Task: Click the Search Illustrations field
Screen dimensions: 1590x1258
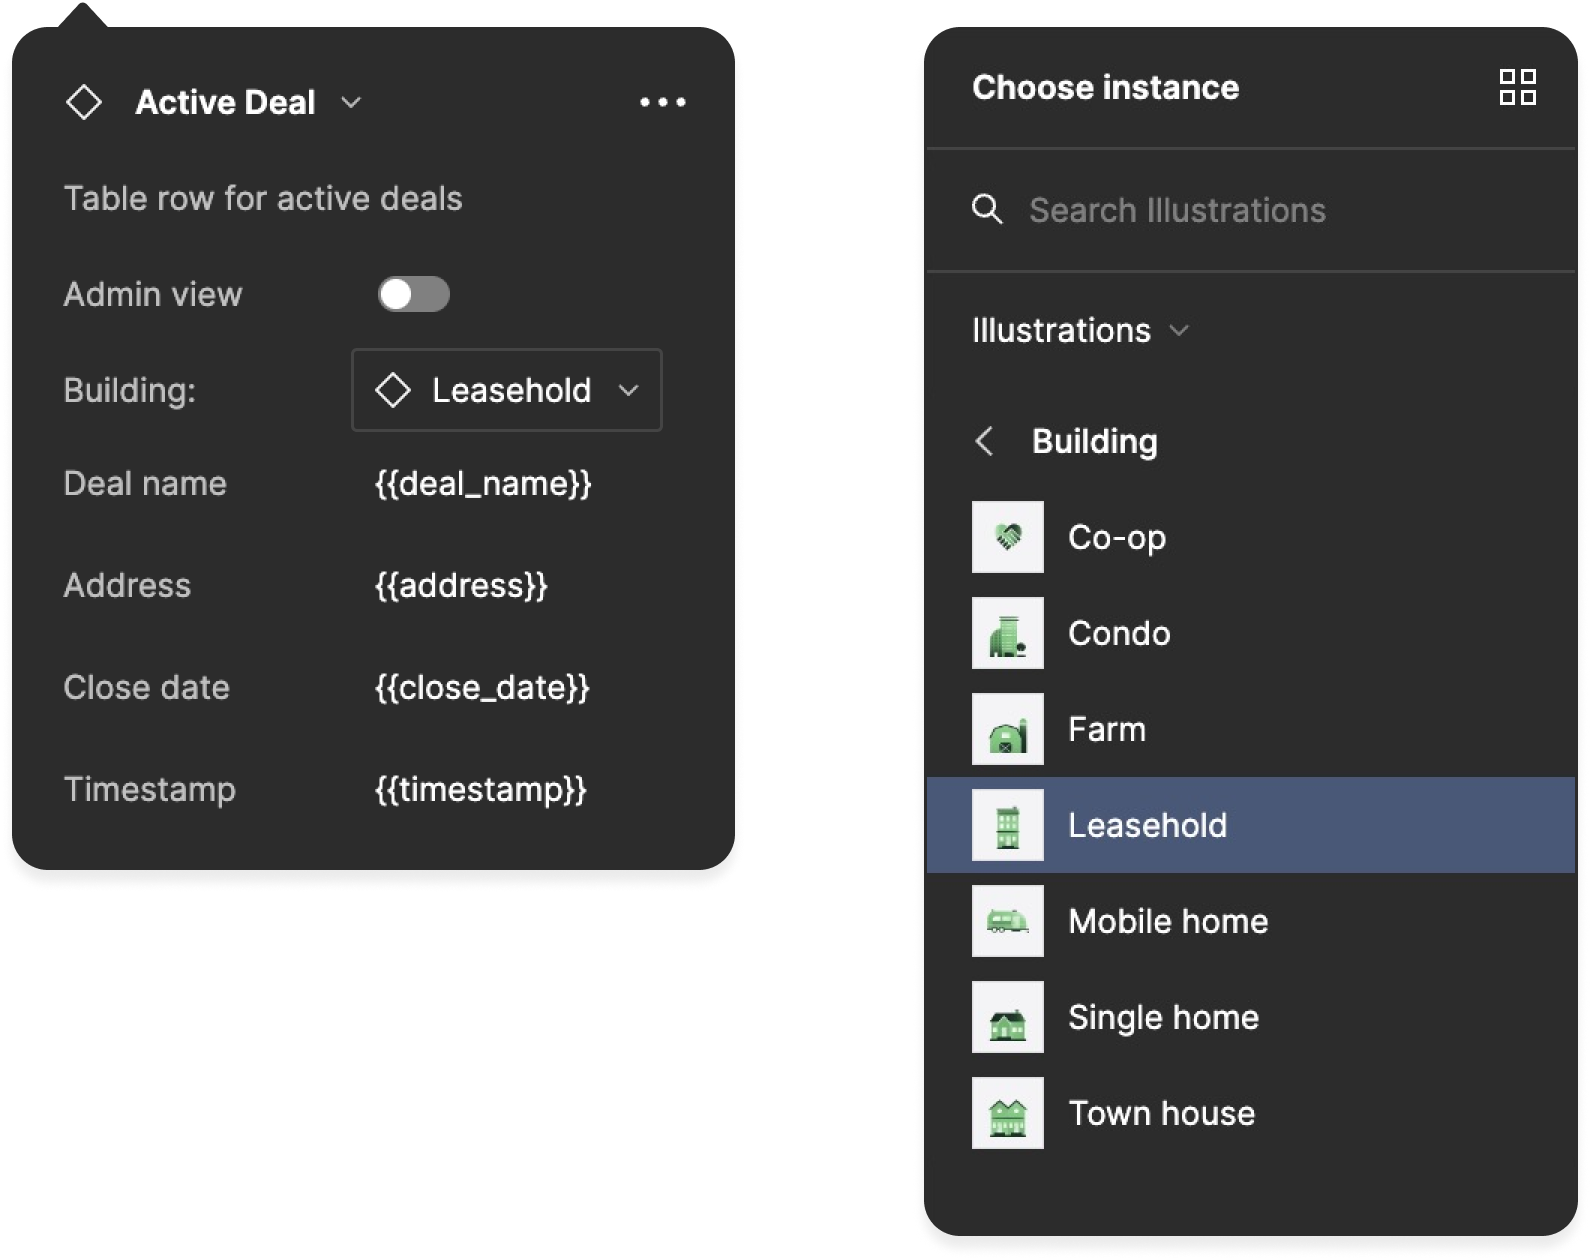Action: tap(1251, 210)
